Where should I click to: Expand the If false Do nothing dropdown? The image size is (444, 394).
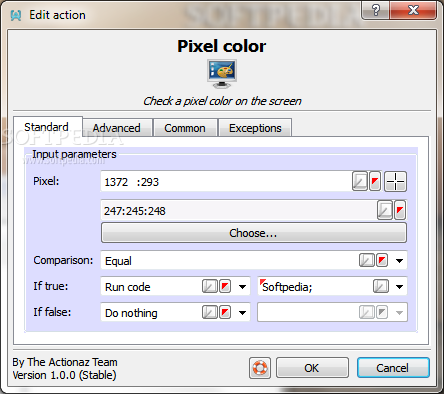[x=242, y=313]
